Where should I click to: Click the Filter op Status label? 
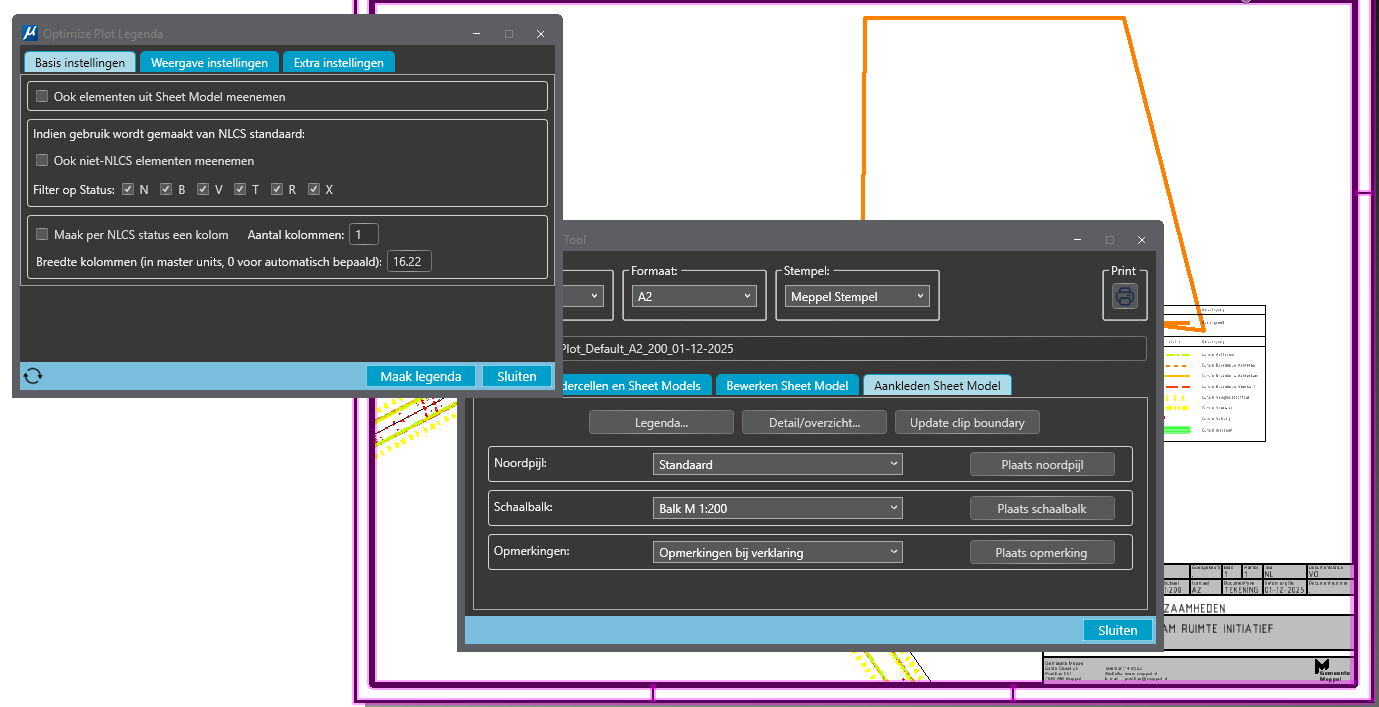(x=74, y=189)
